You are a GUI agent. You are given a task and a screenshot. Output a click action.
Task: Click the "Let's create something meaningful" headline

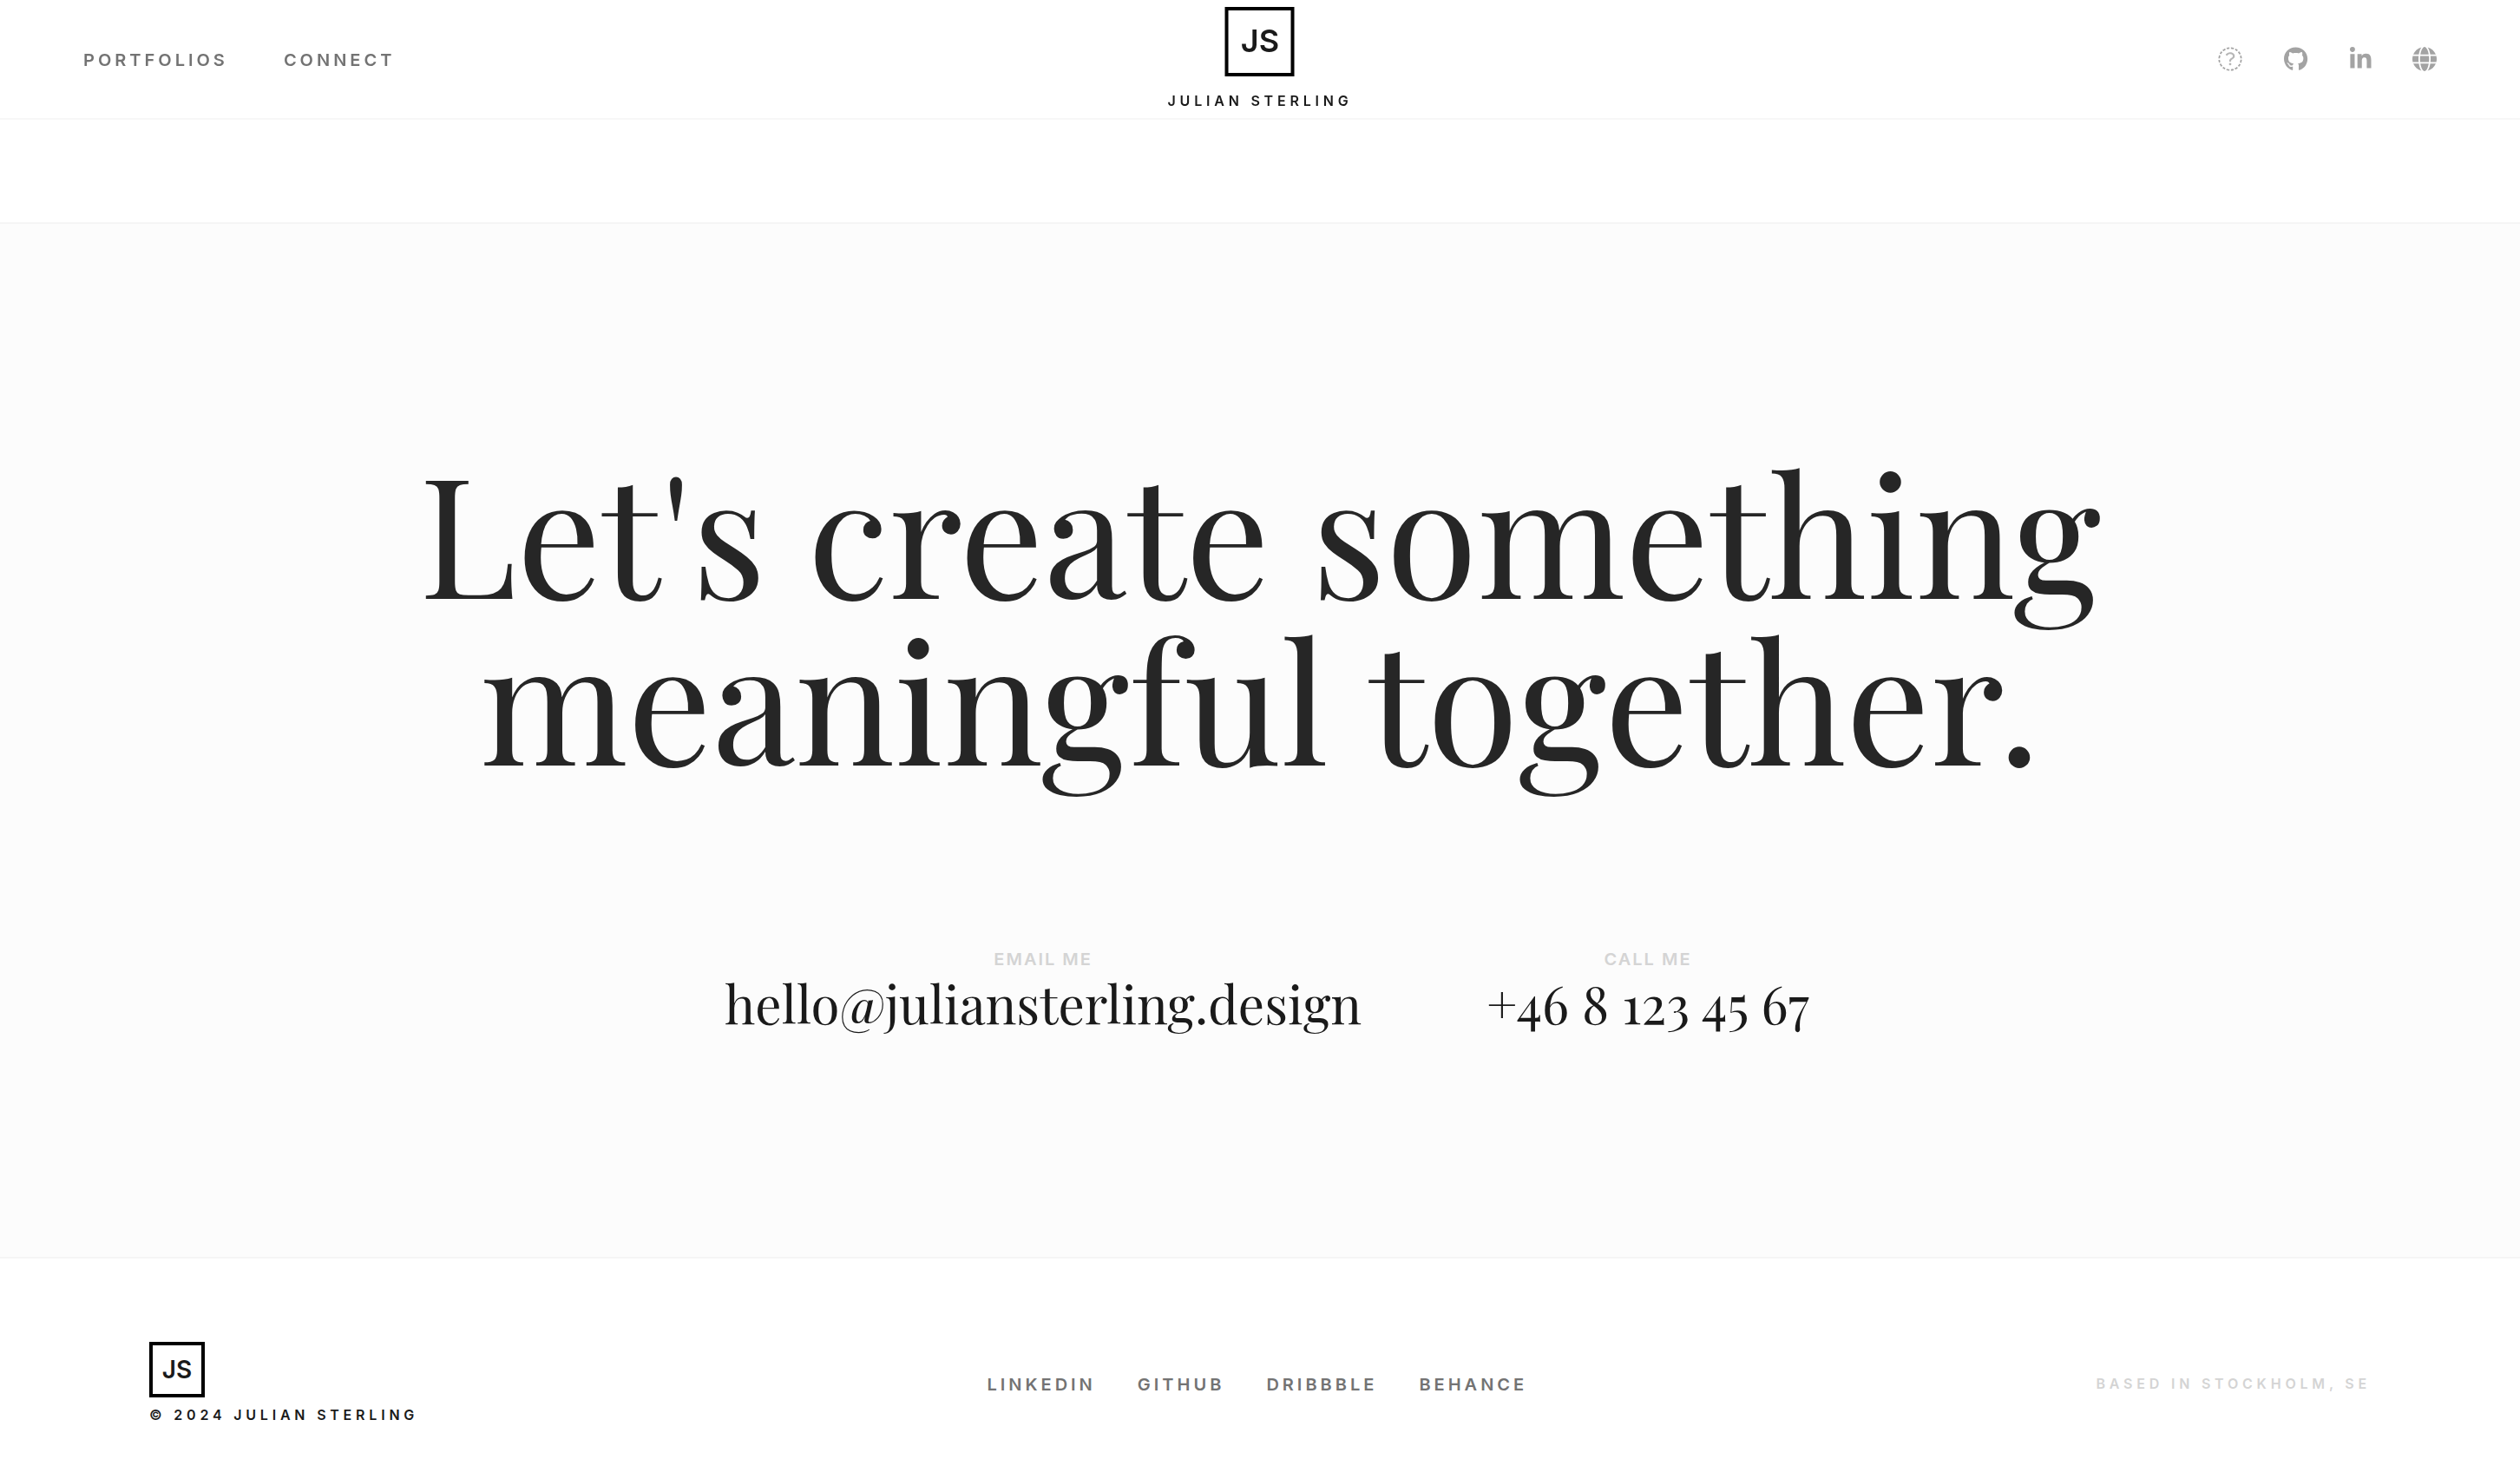point(1260,630)
